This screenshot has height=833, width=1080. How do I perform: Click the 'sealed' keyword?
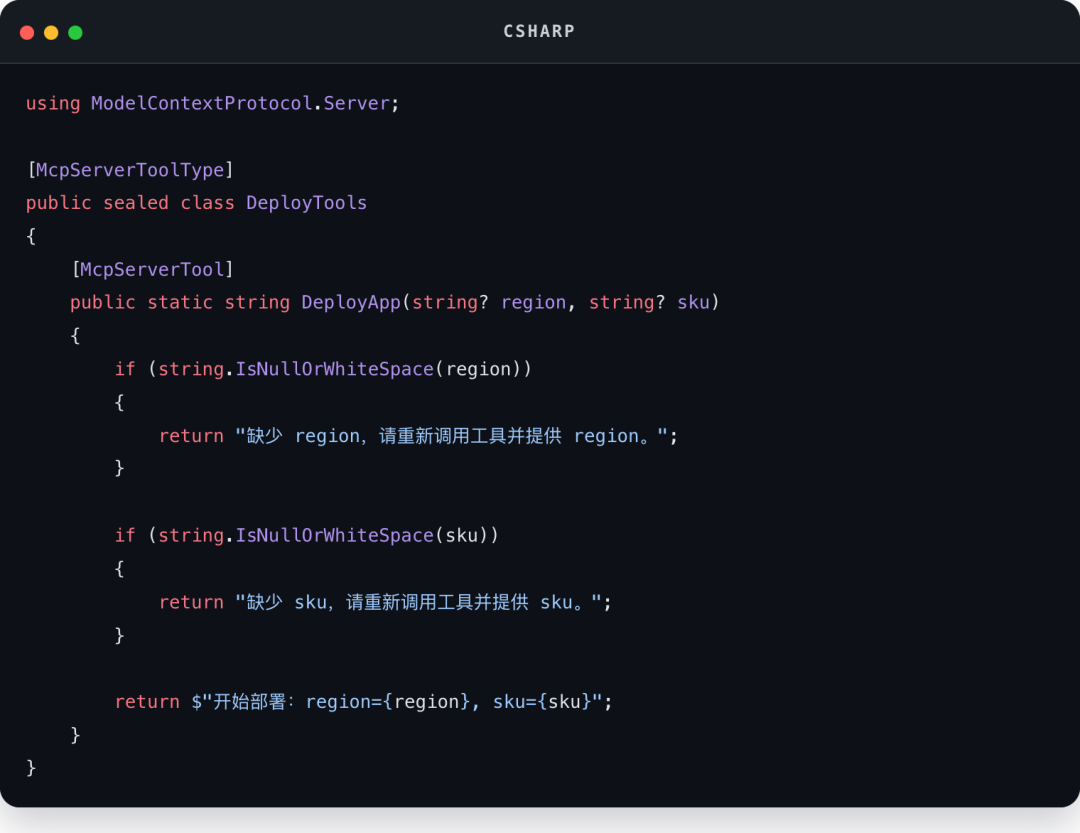point(136,203)
